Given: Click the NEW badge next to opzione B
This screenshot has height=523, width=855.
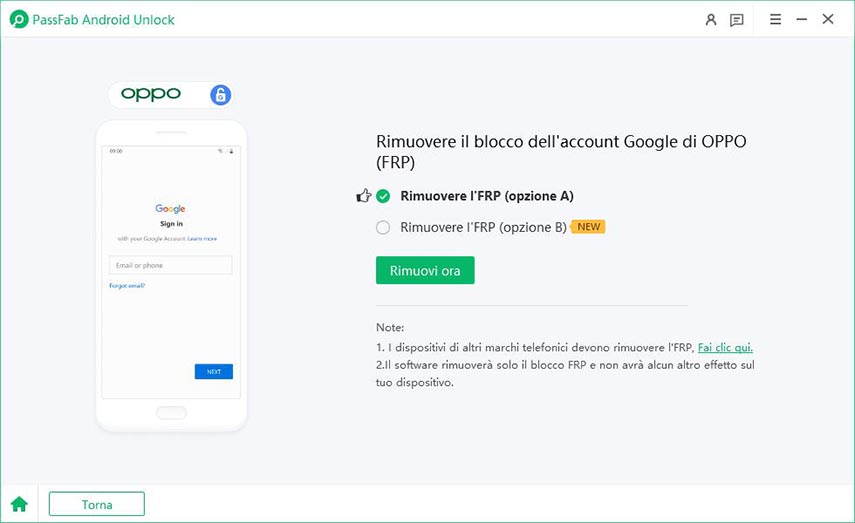Looking at the screenshot, I should point(589,227).
